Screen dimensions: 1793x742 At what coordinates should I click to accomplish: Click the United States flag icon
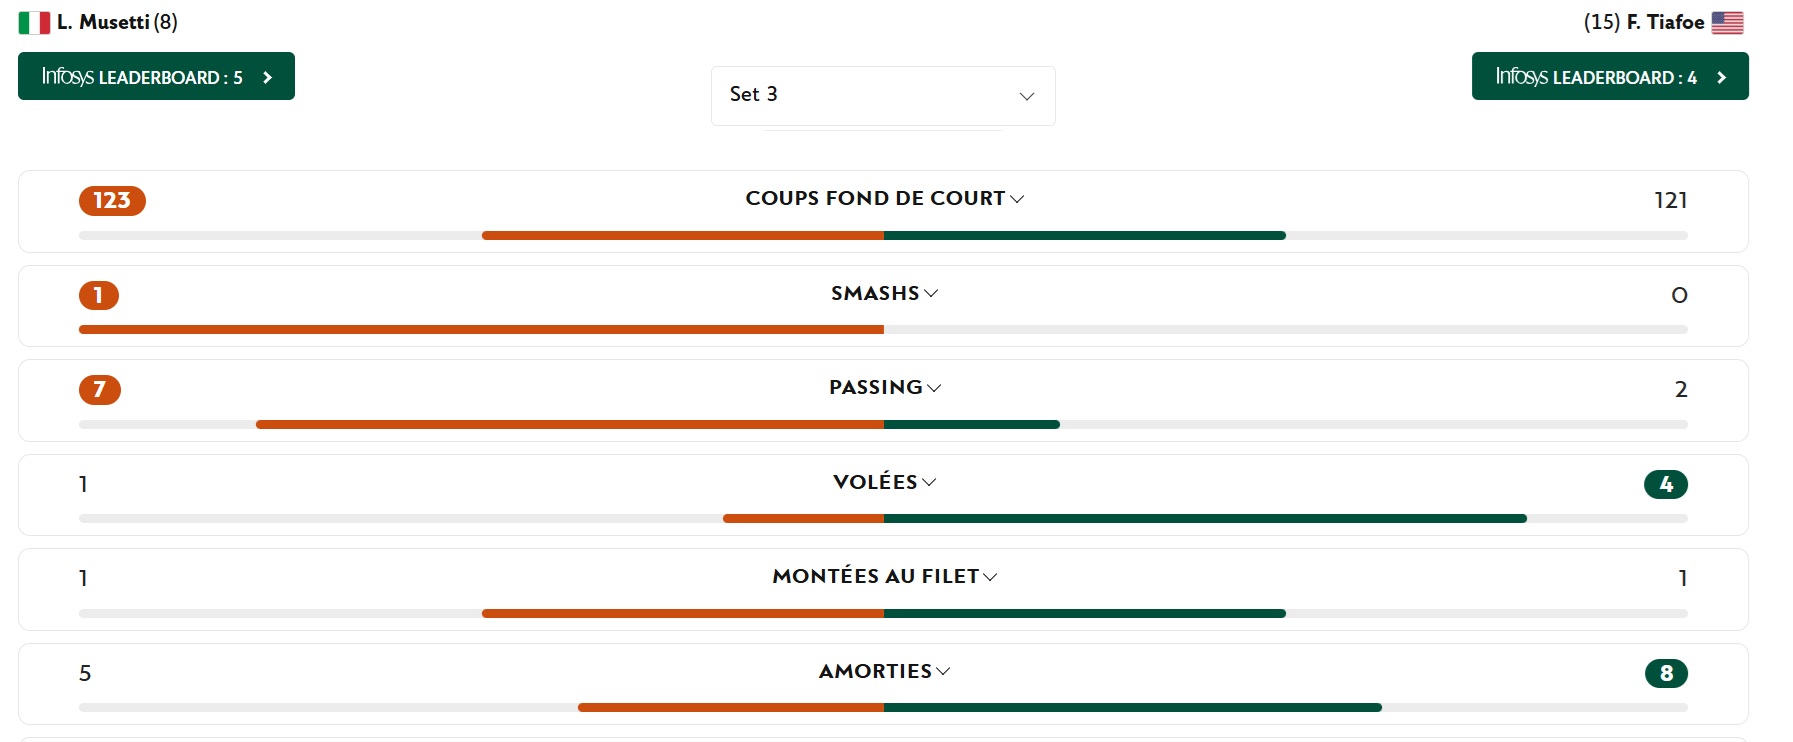(x=1727, y=23)
